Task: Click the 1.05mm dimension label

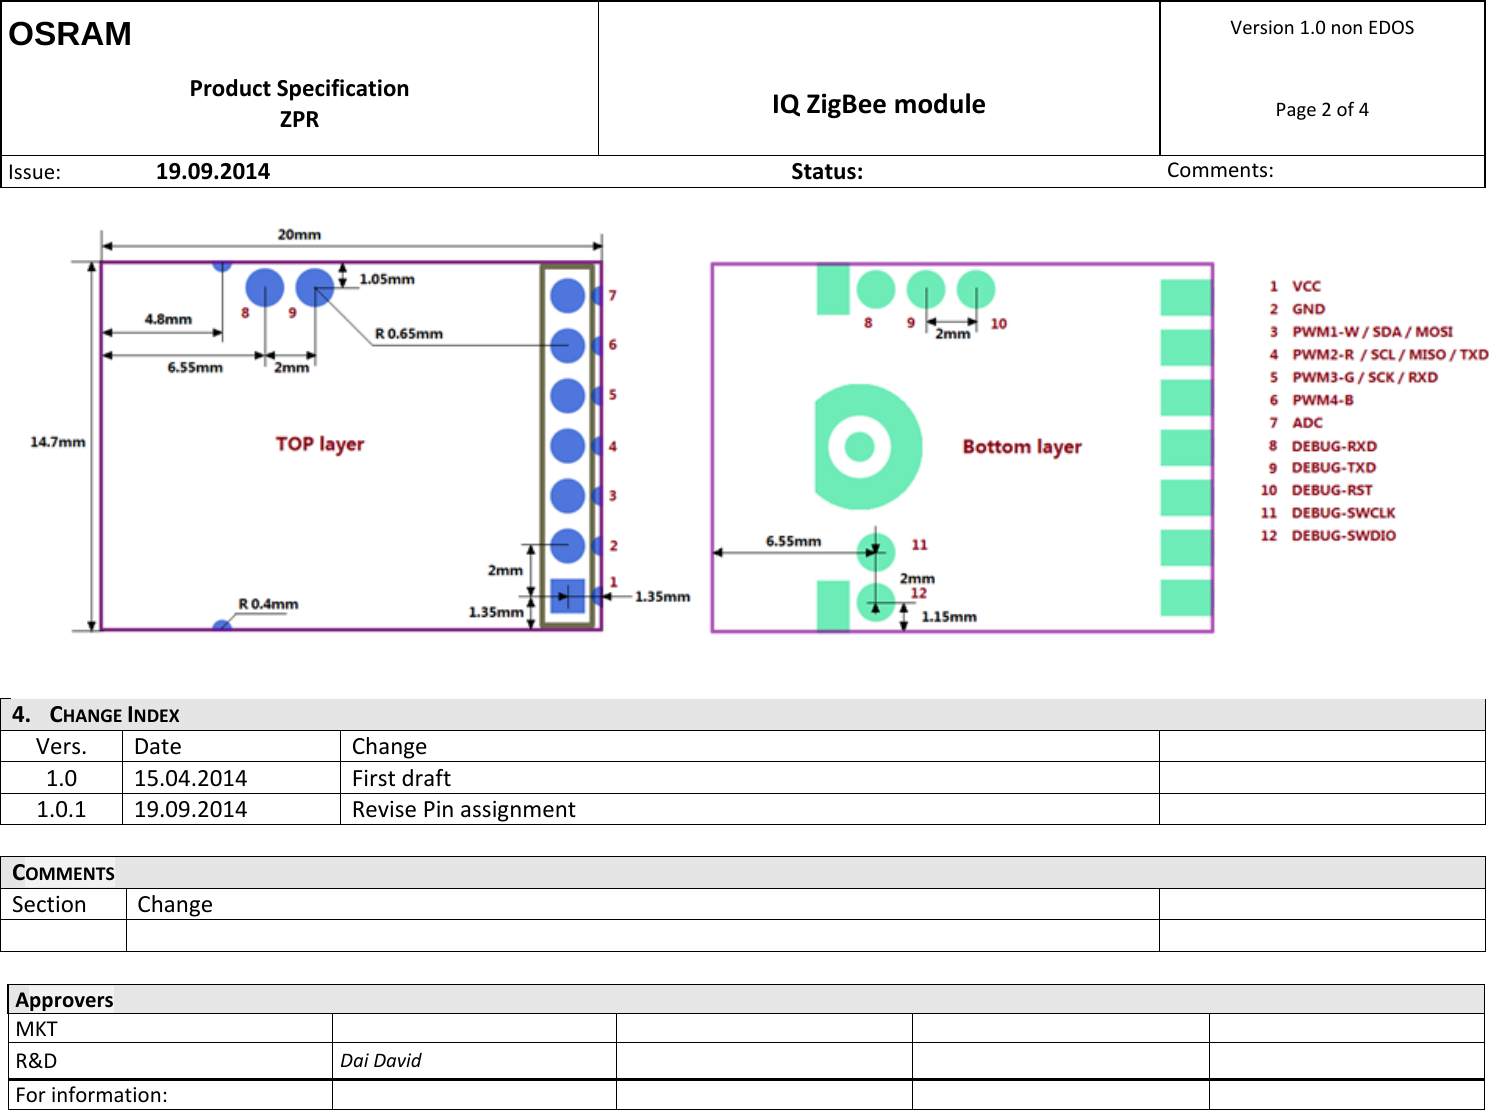Action: point(387,279)
